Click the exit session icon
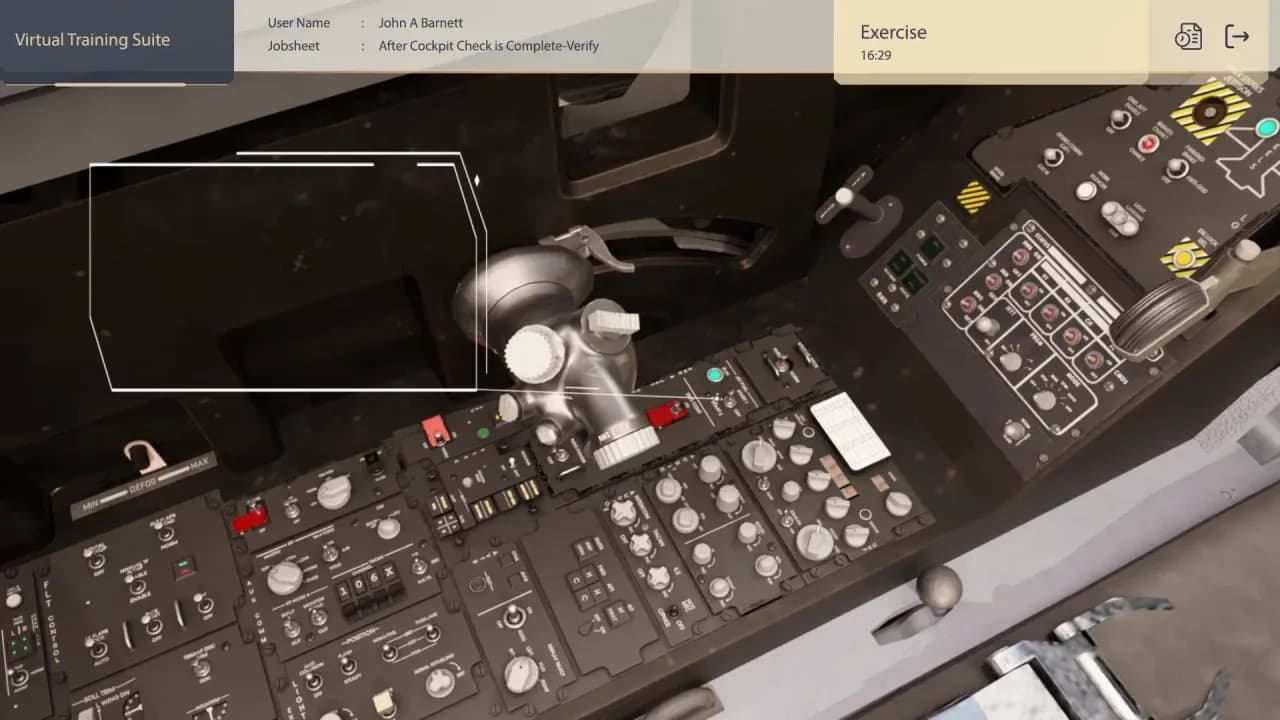Image resolution: width=1280 pixels, height=720 pixels. [x=1237, y=37]
